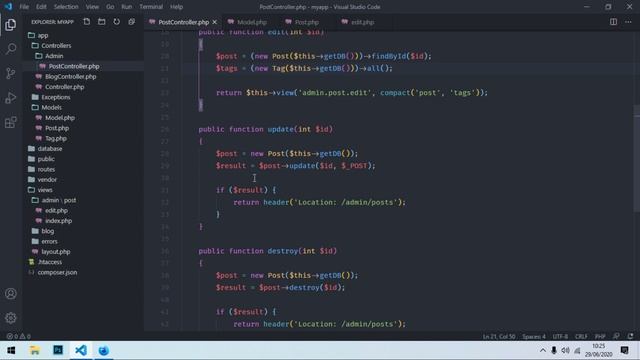Open the Go menu

(x=110, y=7)
